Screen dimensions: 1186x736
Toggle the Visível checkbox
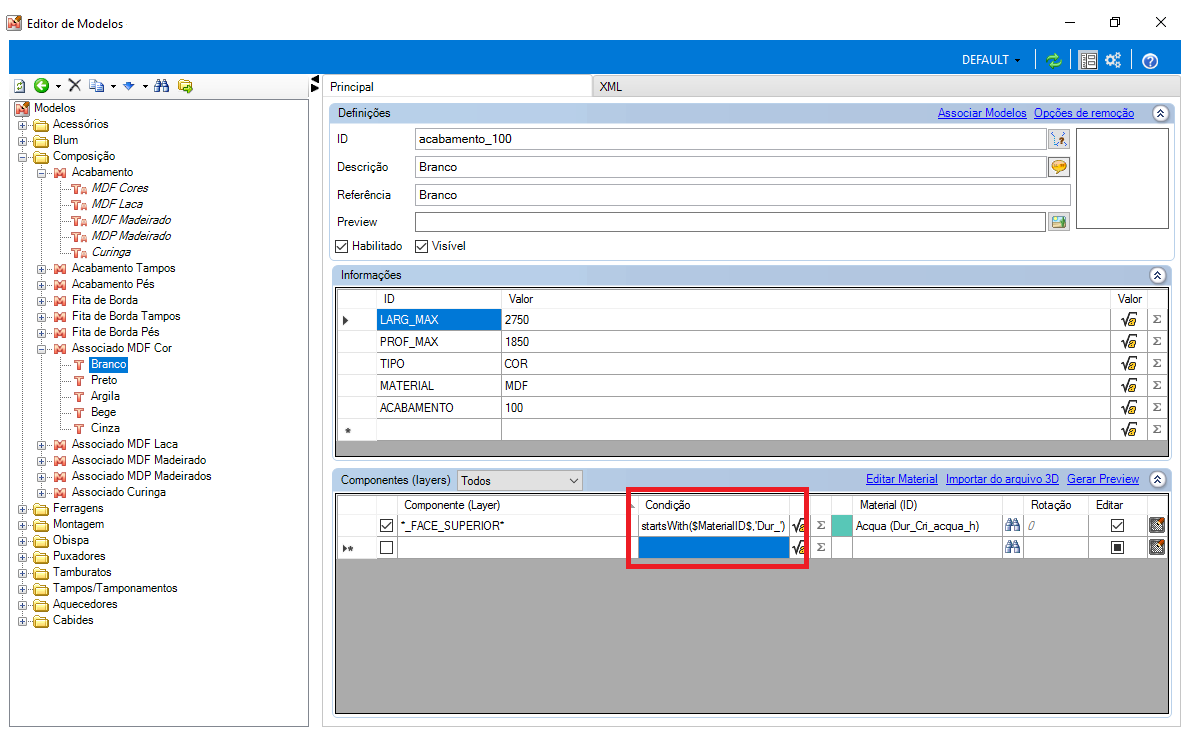422,247
